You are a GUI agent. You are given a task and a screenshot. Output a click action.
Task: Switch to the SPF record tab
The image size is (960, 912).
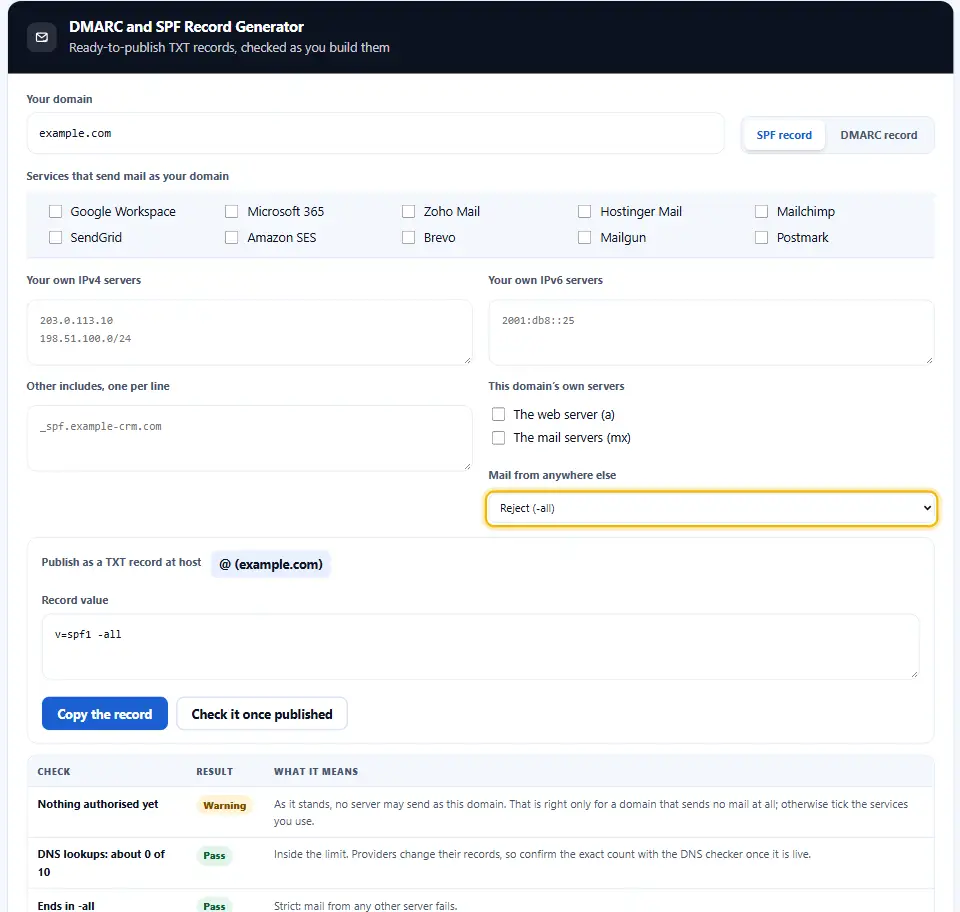click(784, 135)
